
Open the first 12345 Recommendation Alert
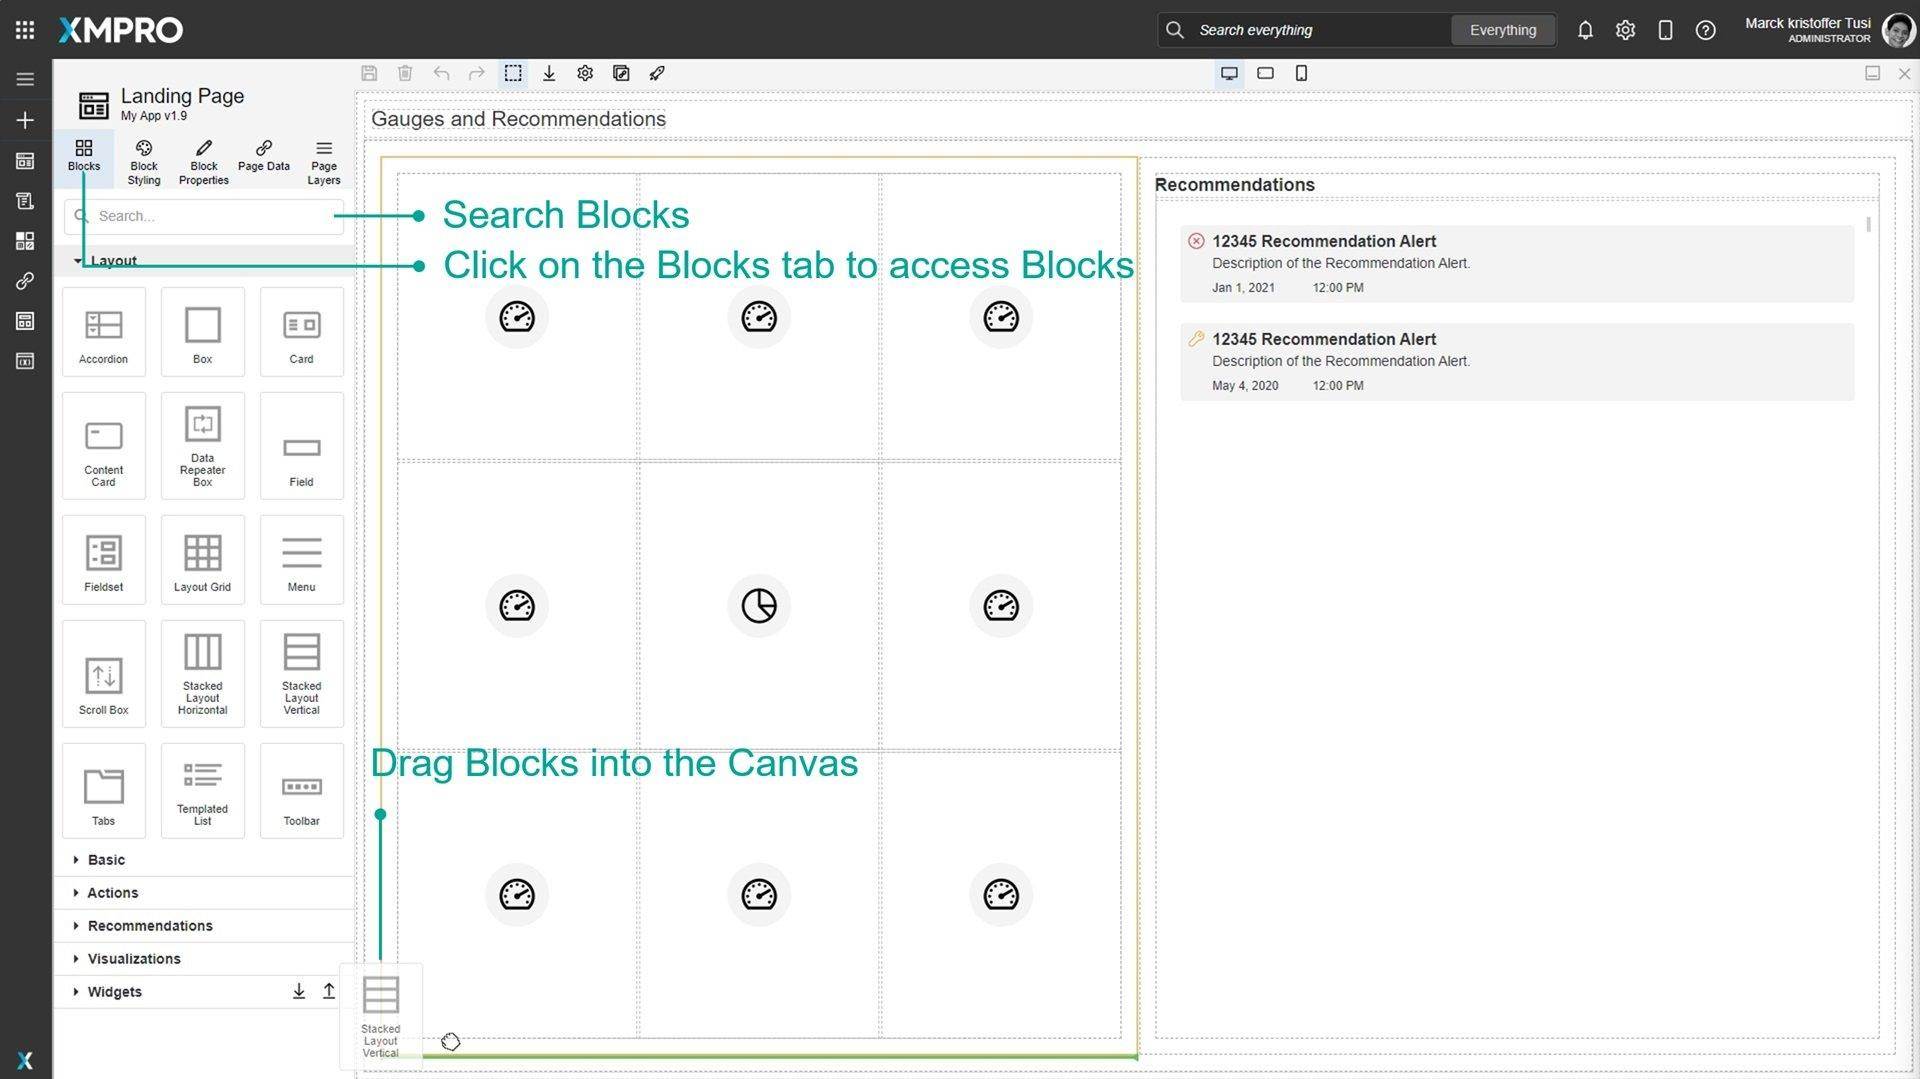(1323, 241)
